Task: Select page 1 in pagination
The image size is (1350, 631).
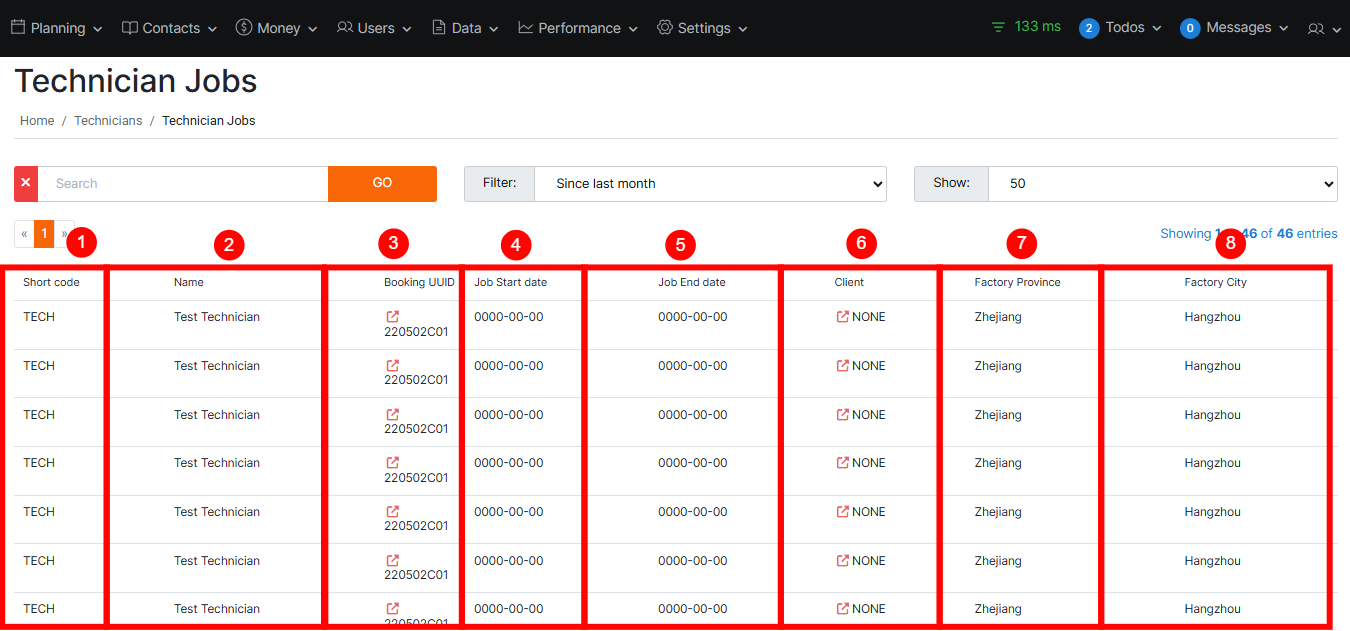Action: pyautogui.click(x=44, y=233)
